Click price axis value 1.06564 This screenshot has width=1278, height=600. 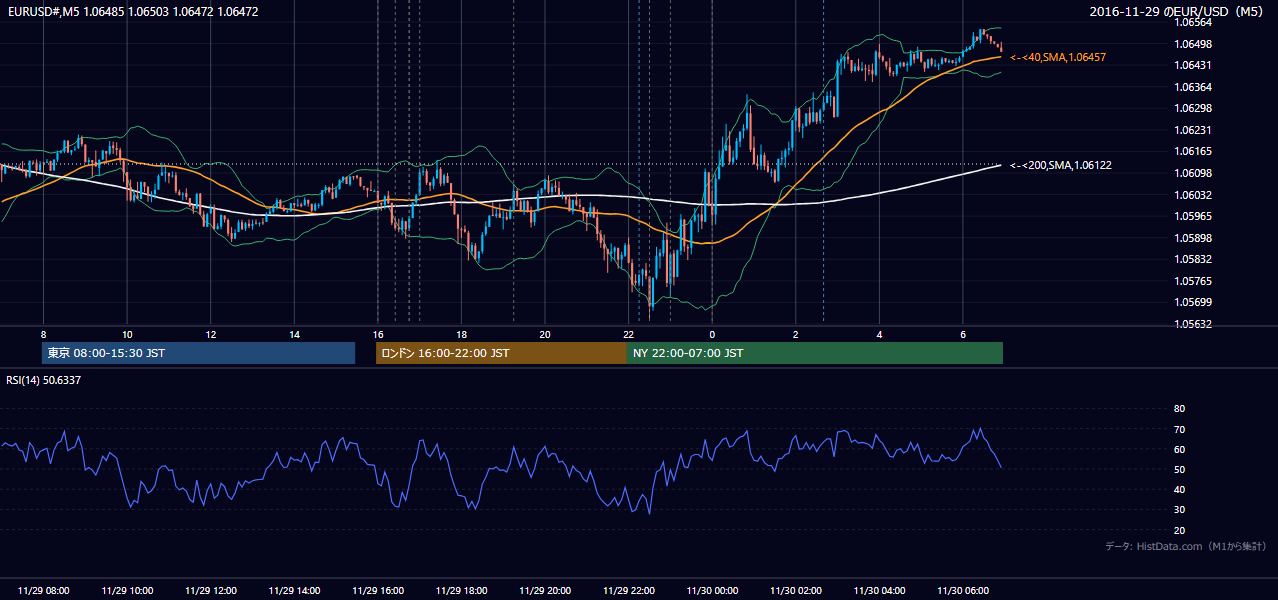(x=1193, y=22)
